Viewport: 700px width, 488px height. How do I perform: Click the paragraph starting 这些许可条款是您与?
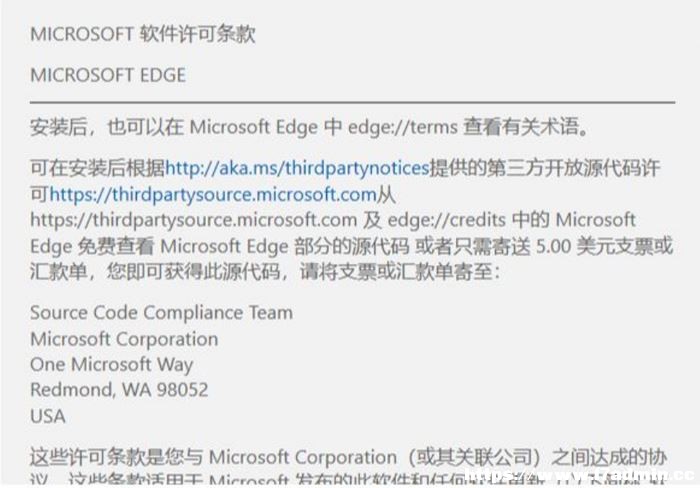(348, 467)
